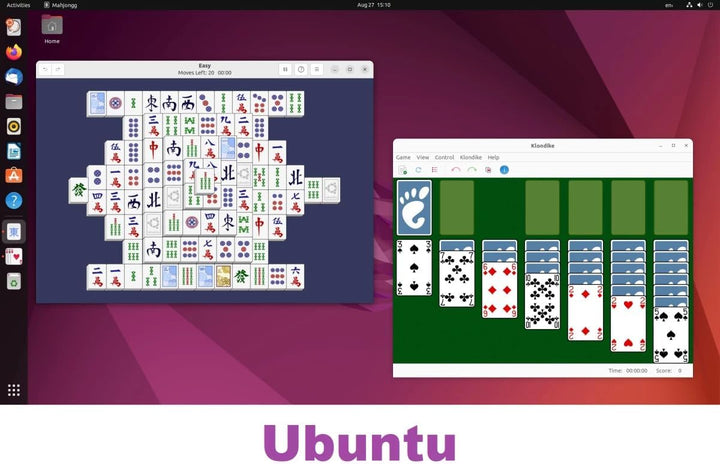Select the 2 of hearts card
This screenshot has width=720, height=464.
[628, 324]
